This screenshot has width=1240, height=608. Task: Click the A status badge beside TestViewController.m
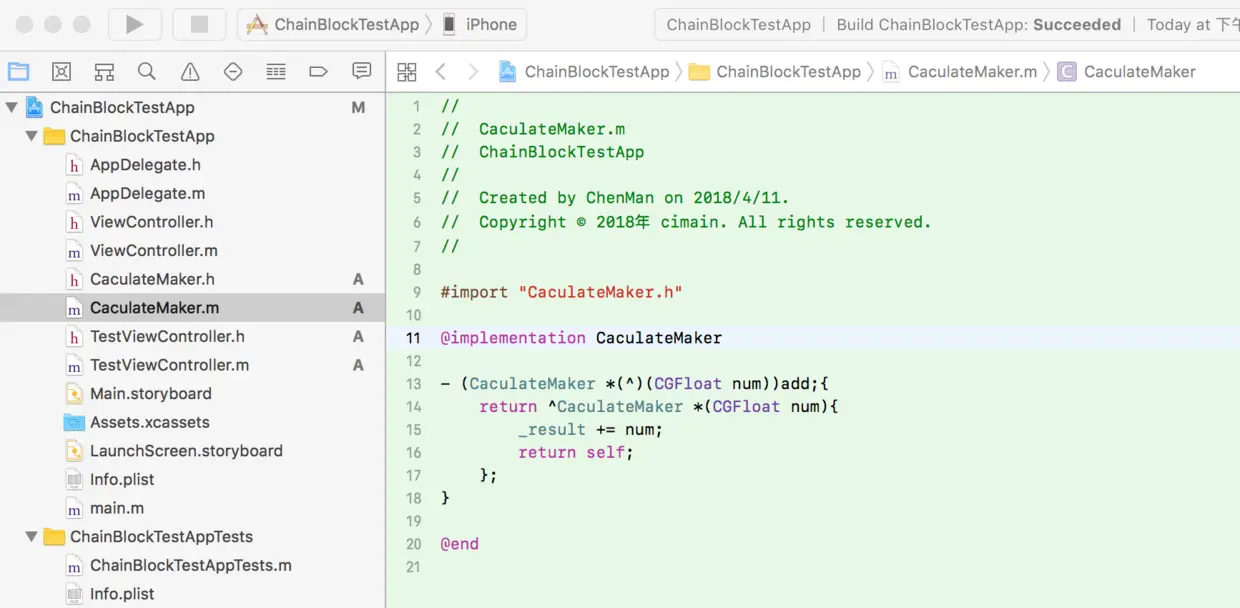coord(358,365)
